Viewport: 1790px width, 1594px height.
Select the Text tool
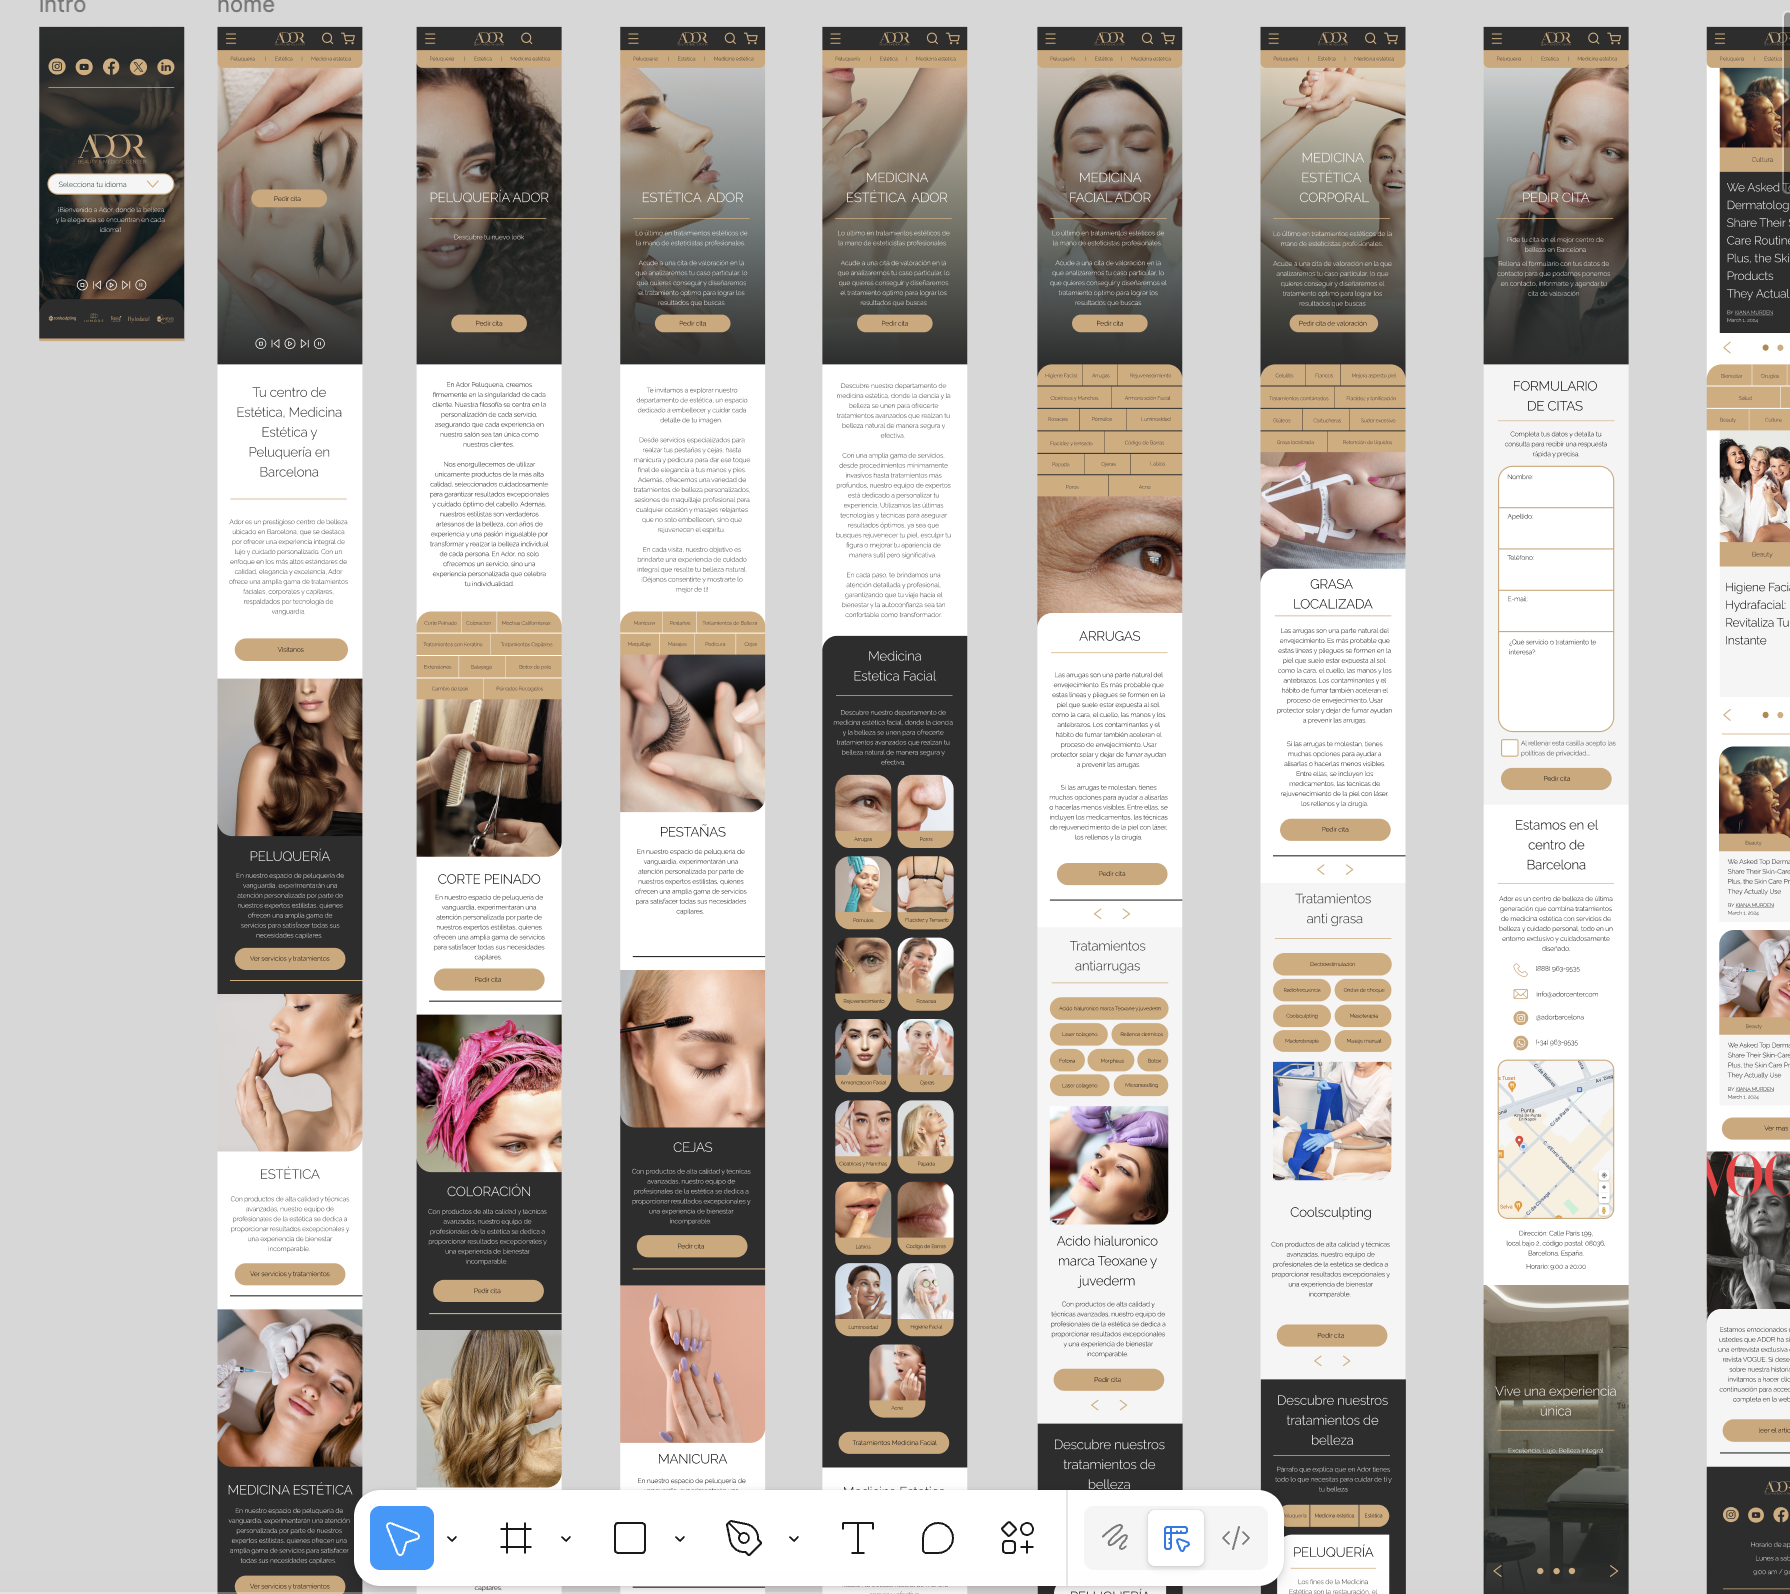pos(857,1538)
